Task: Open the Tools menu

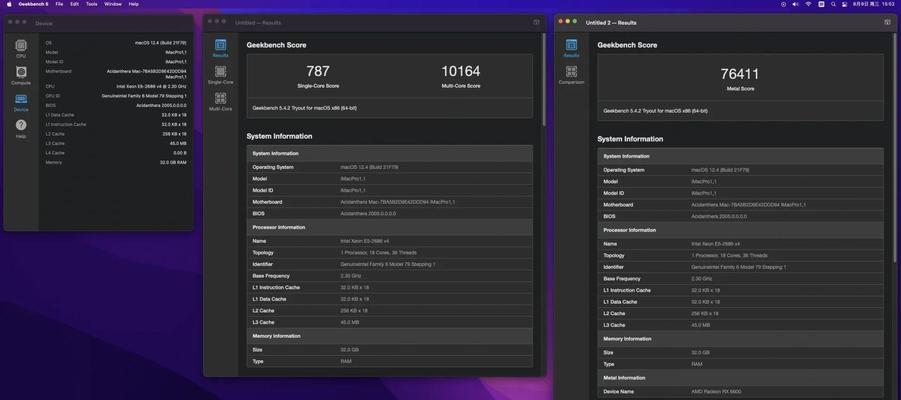Action: click(x=92, y=4)
